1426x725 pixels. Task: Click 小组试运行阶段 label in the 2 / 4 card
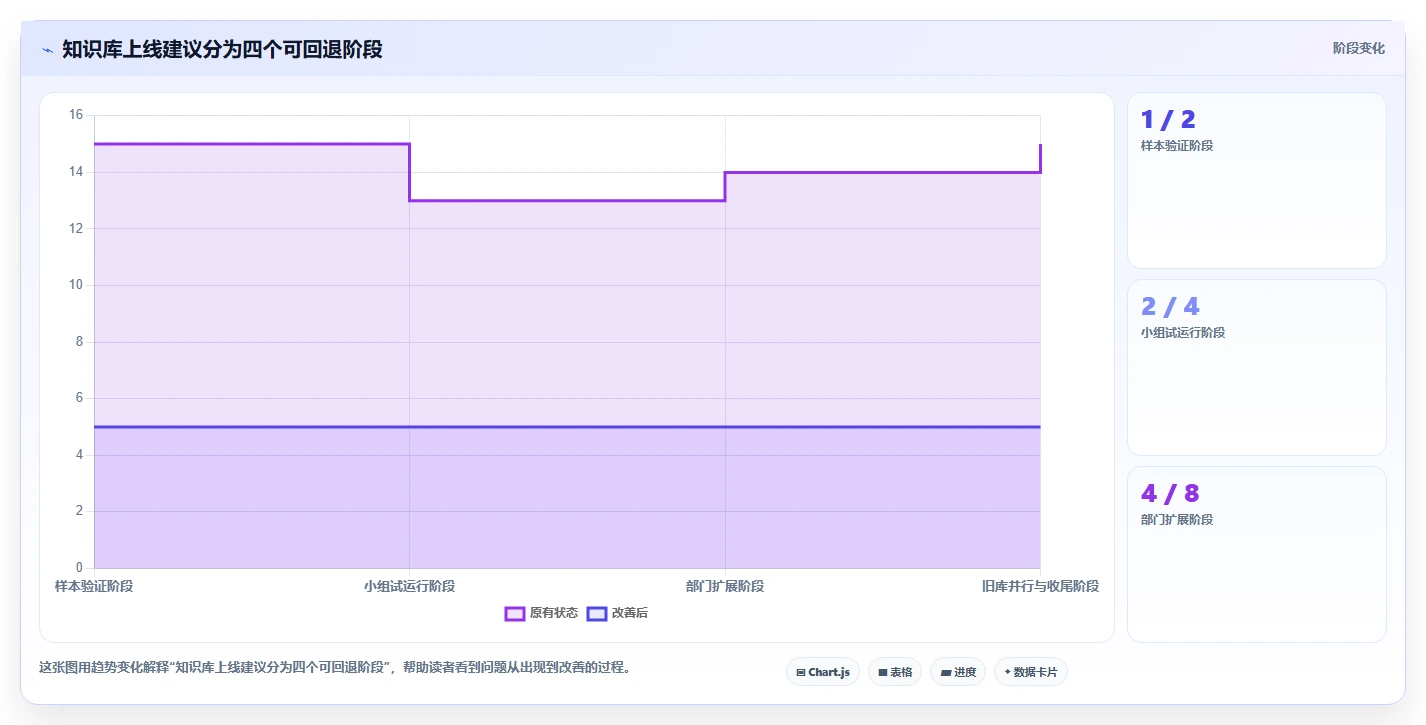tap(1183, 333)
